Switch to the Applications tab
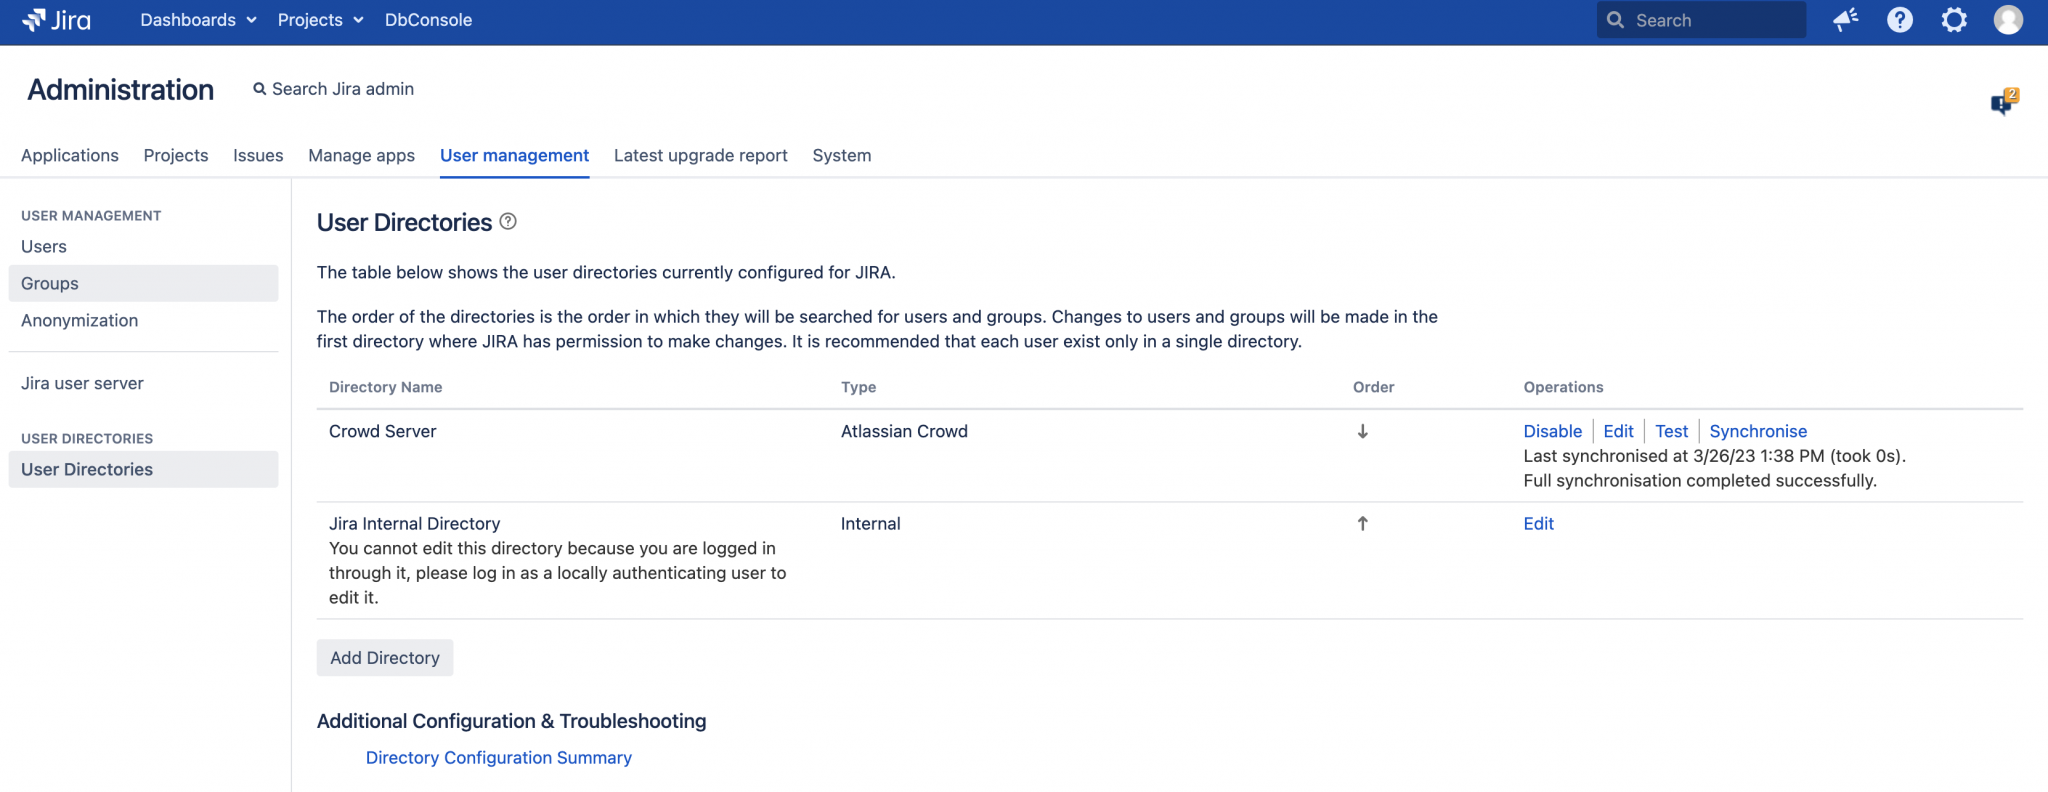Viewport: 2048px width, 792px height. point(70,155)
